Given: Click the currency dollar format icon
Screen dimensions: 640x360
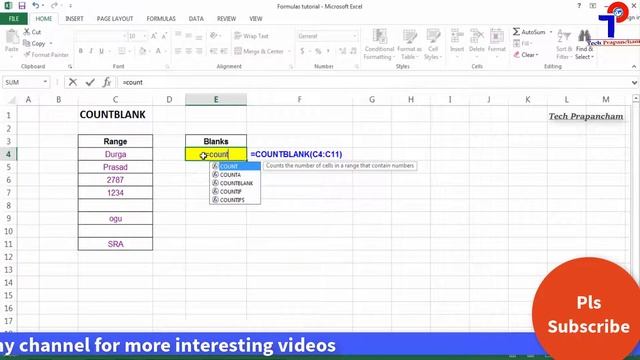Looking at the screenshot, I should 302,51.
